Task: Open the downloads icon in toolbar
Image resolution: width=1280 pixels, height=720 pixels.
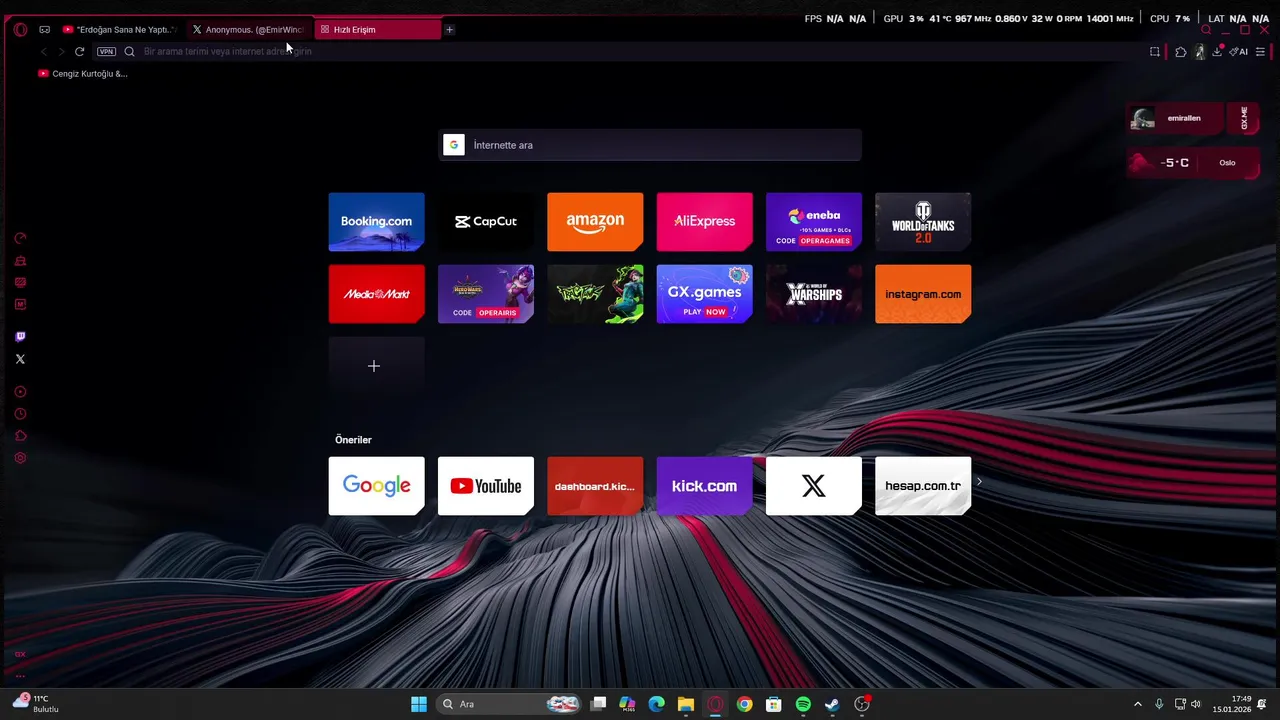Action: coord(1217,51)
